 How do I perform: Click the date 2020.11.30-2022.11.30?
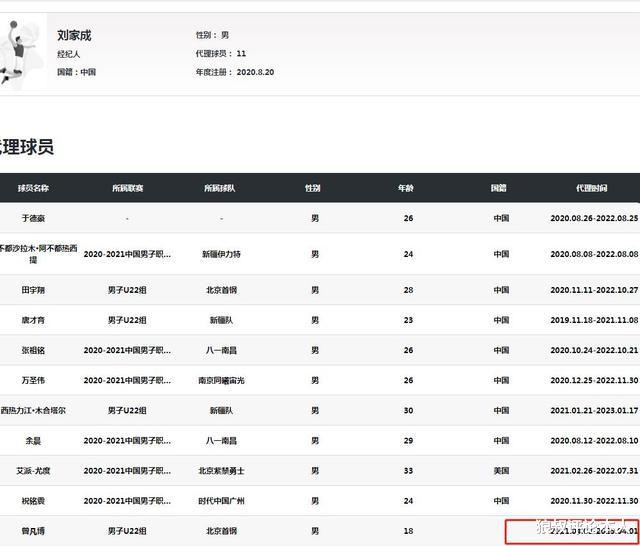(594, 501)
